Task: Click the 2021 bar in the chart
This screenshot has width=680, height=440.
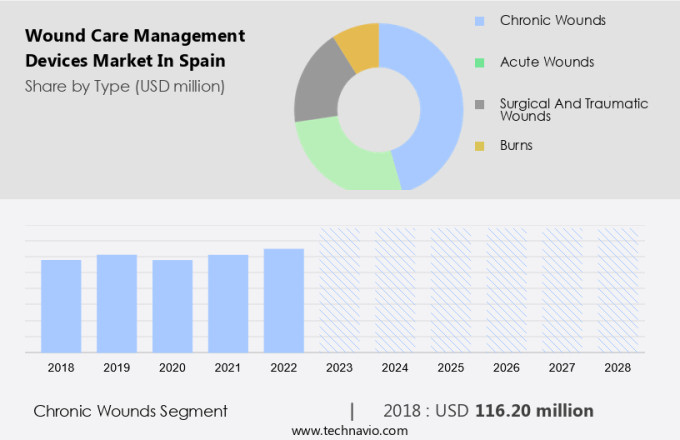Action: point(228,303)
